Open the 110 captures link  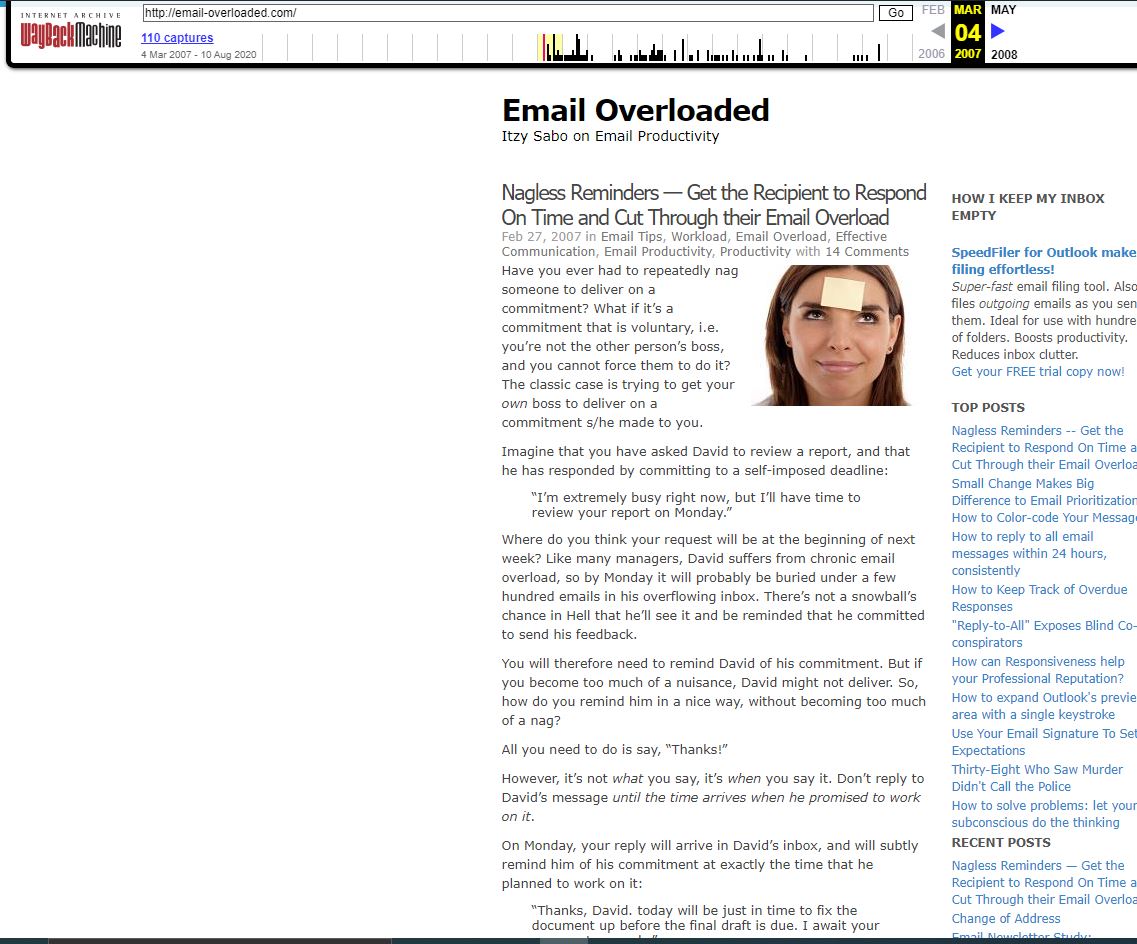coord(177,38)
